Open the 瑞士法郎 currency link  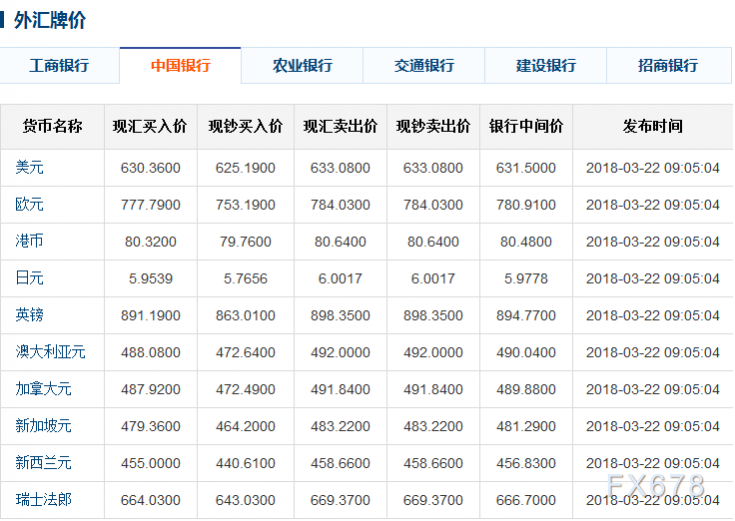click(x=43, y=499)
